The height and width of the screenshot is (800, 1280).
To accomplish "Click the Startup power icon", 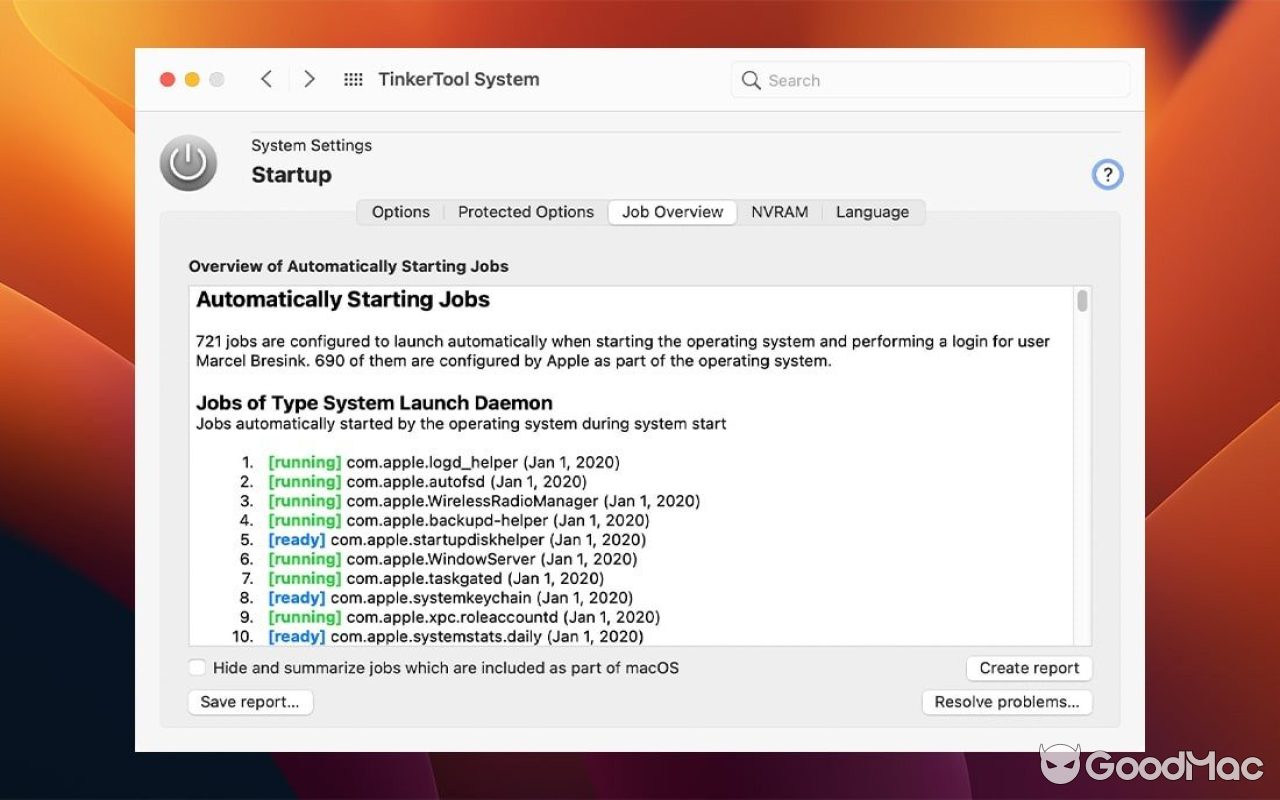I will 188,162.
